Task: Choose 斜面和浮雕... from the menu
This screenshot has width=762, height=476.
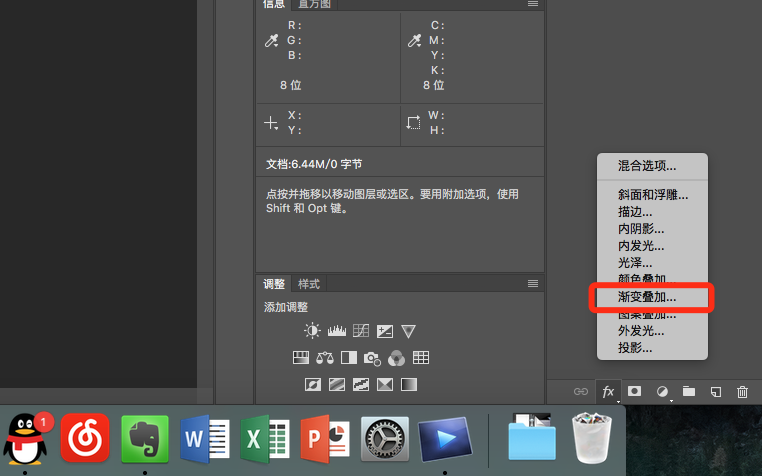Action: click(652, 195)
